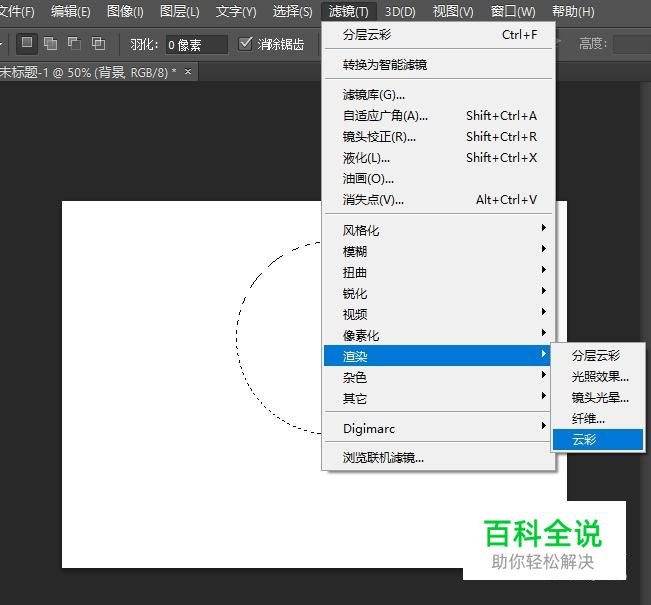Expand the 风格化 submenu

point(438,230)
